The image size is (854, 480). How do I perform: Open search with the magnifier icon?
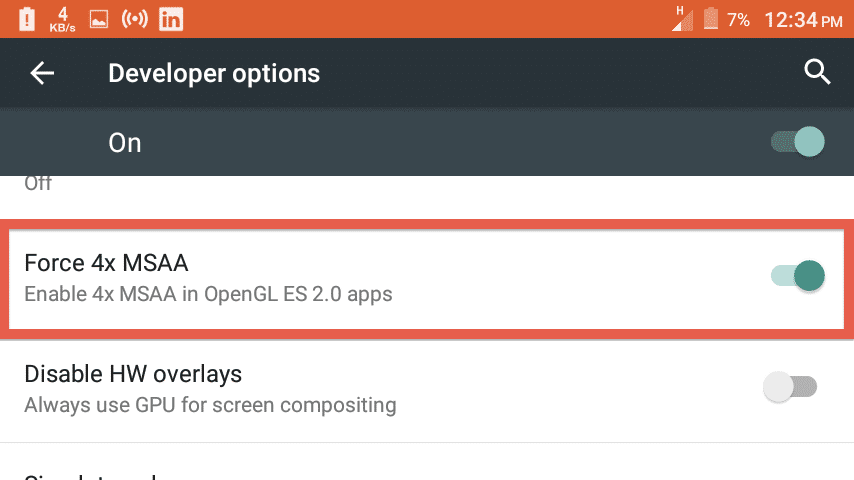coord(817,72)
